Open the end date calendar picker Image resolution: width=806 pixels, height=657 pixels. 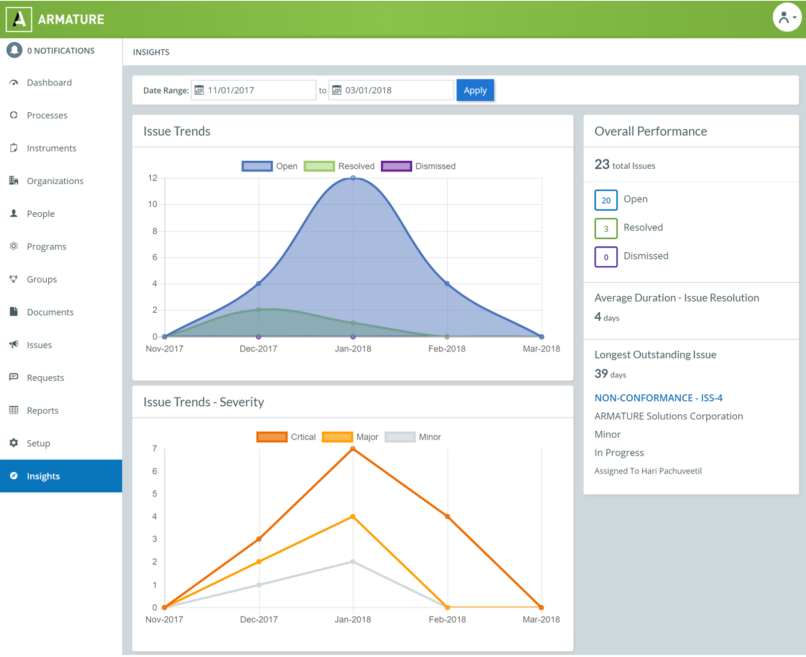(337, 90)
